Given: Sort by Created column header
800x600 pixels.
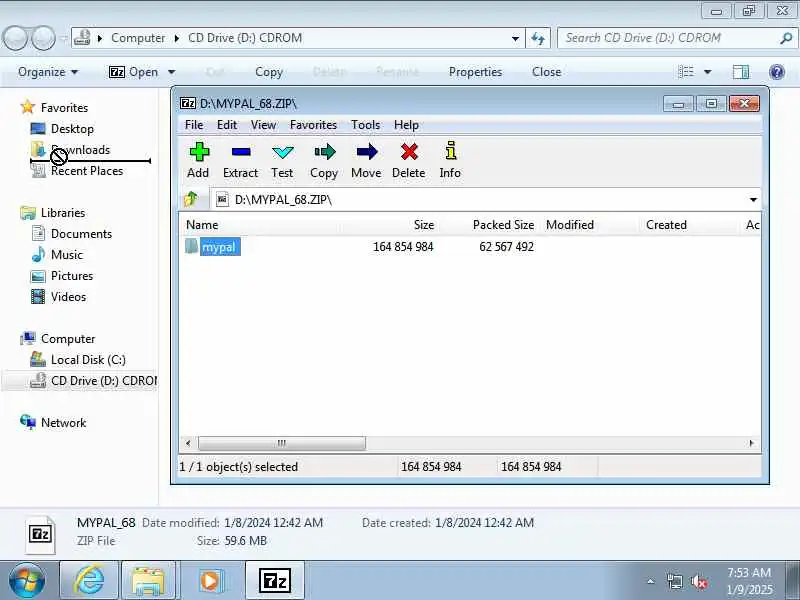Looking at the screenshot, I should click(x=666, y=225).
